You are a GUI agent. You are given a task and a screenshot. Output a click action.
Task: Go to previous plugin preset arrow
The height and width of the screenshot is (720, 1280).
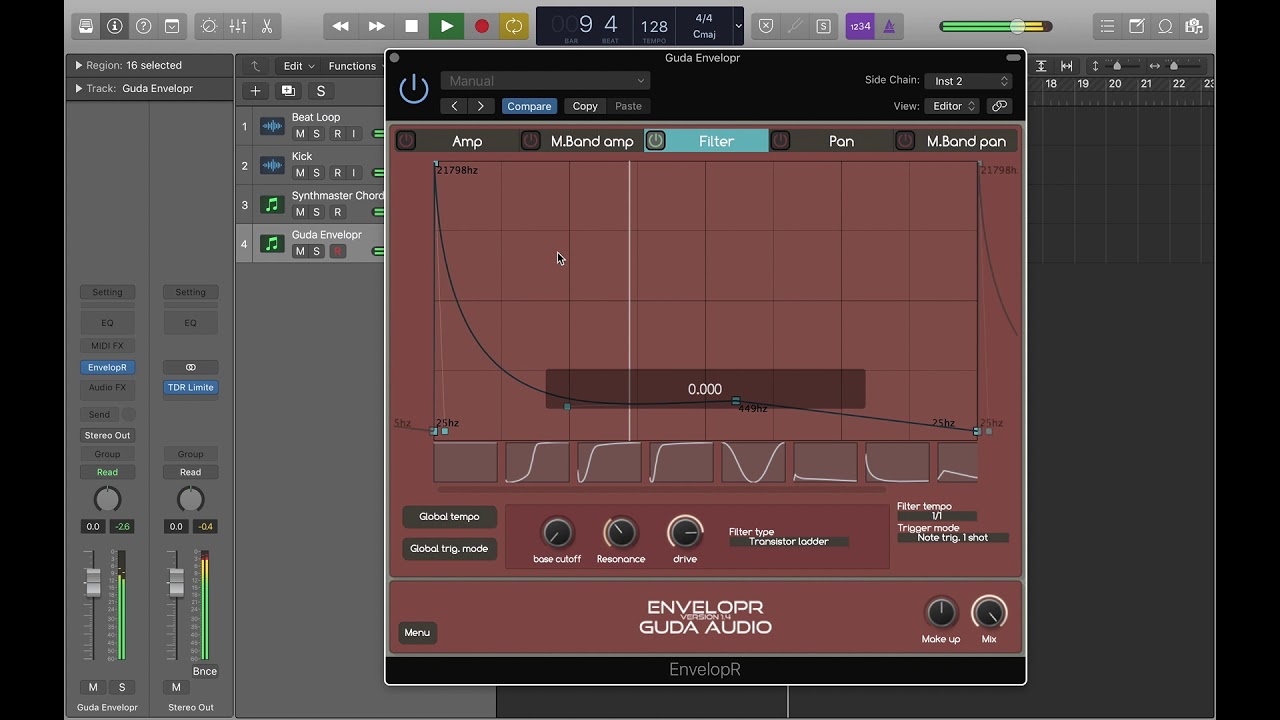(455, 106)
